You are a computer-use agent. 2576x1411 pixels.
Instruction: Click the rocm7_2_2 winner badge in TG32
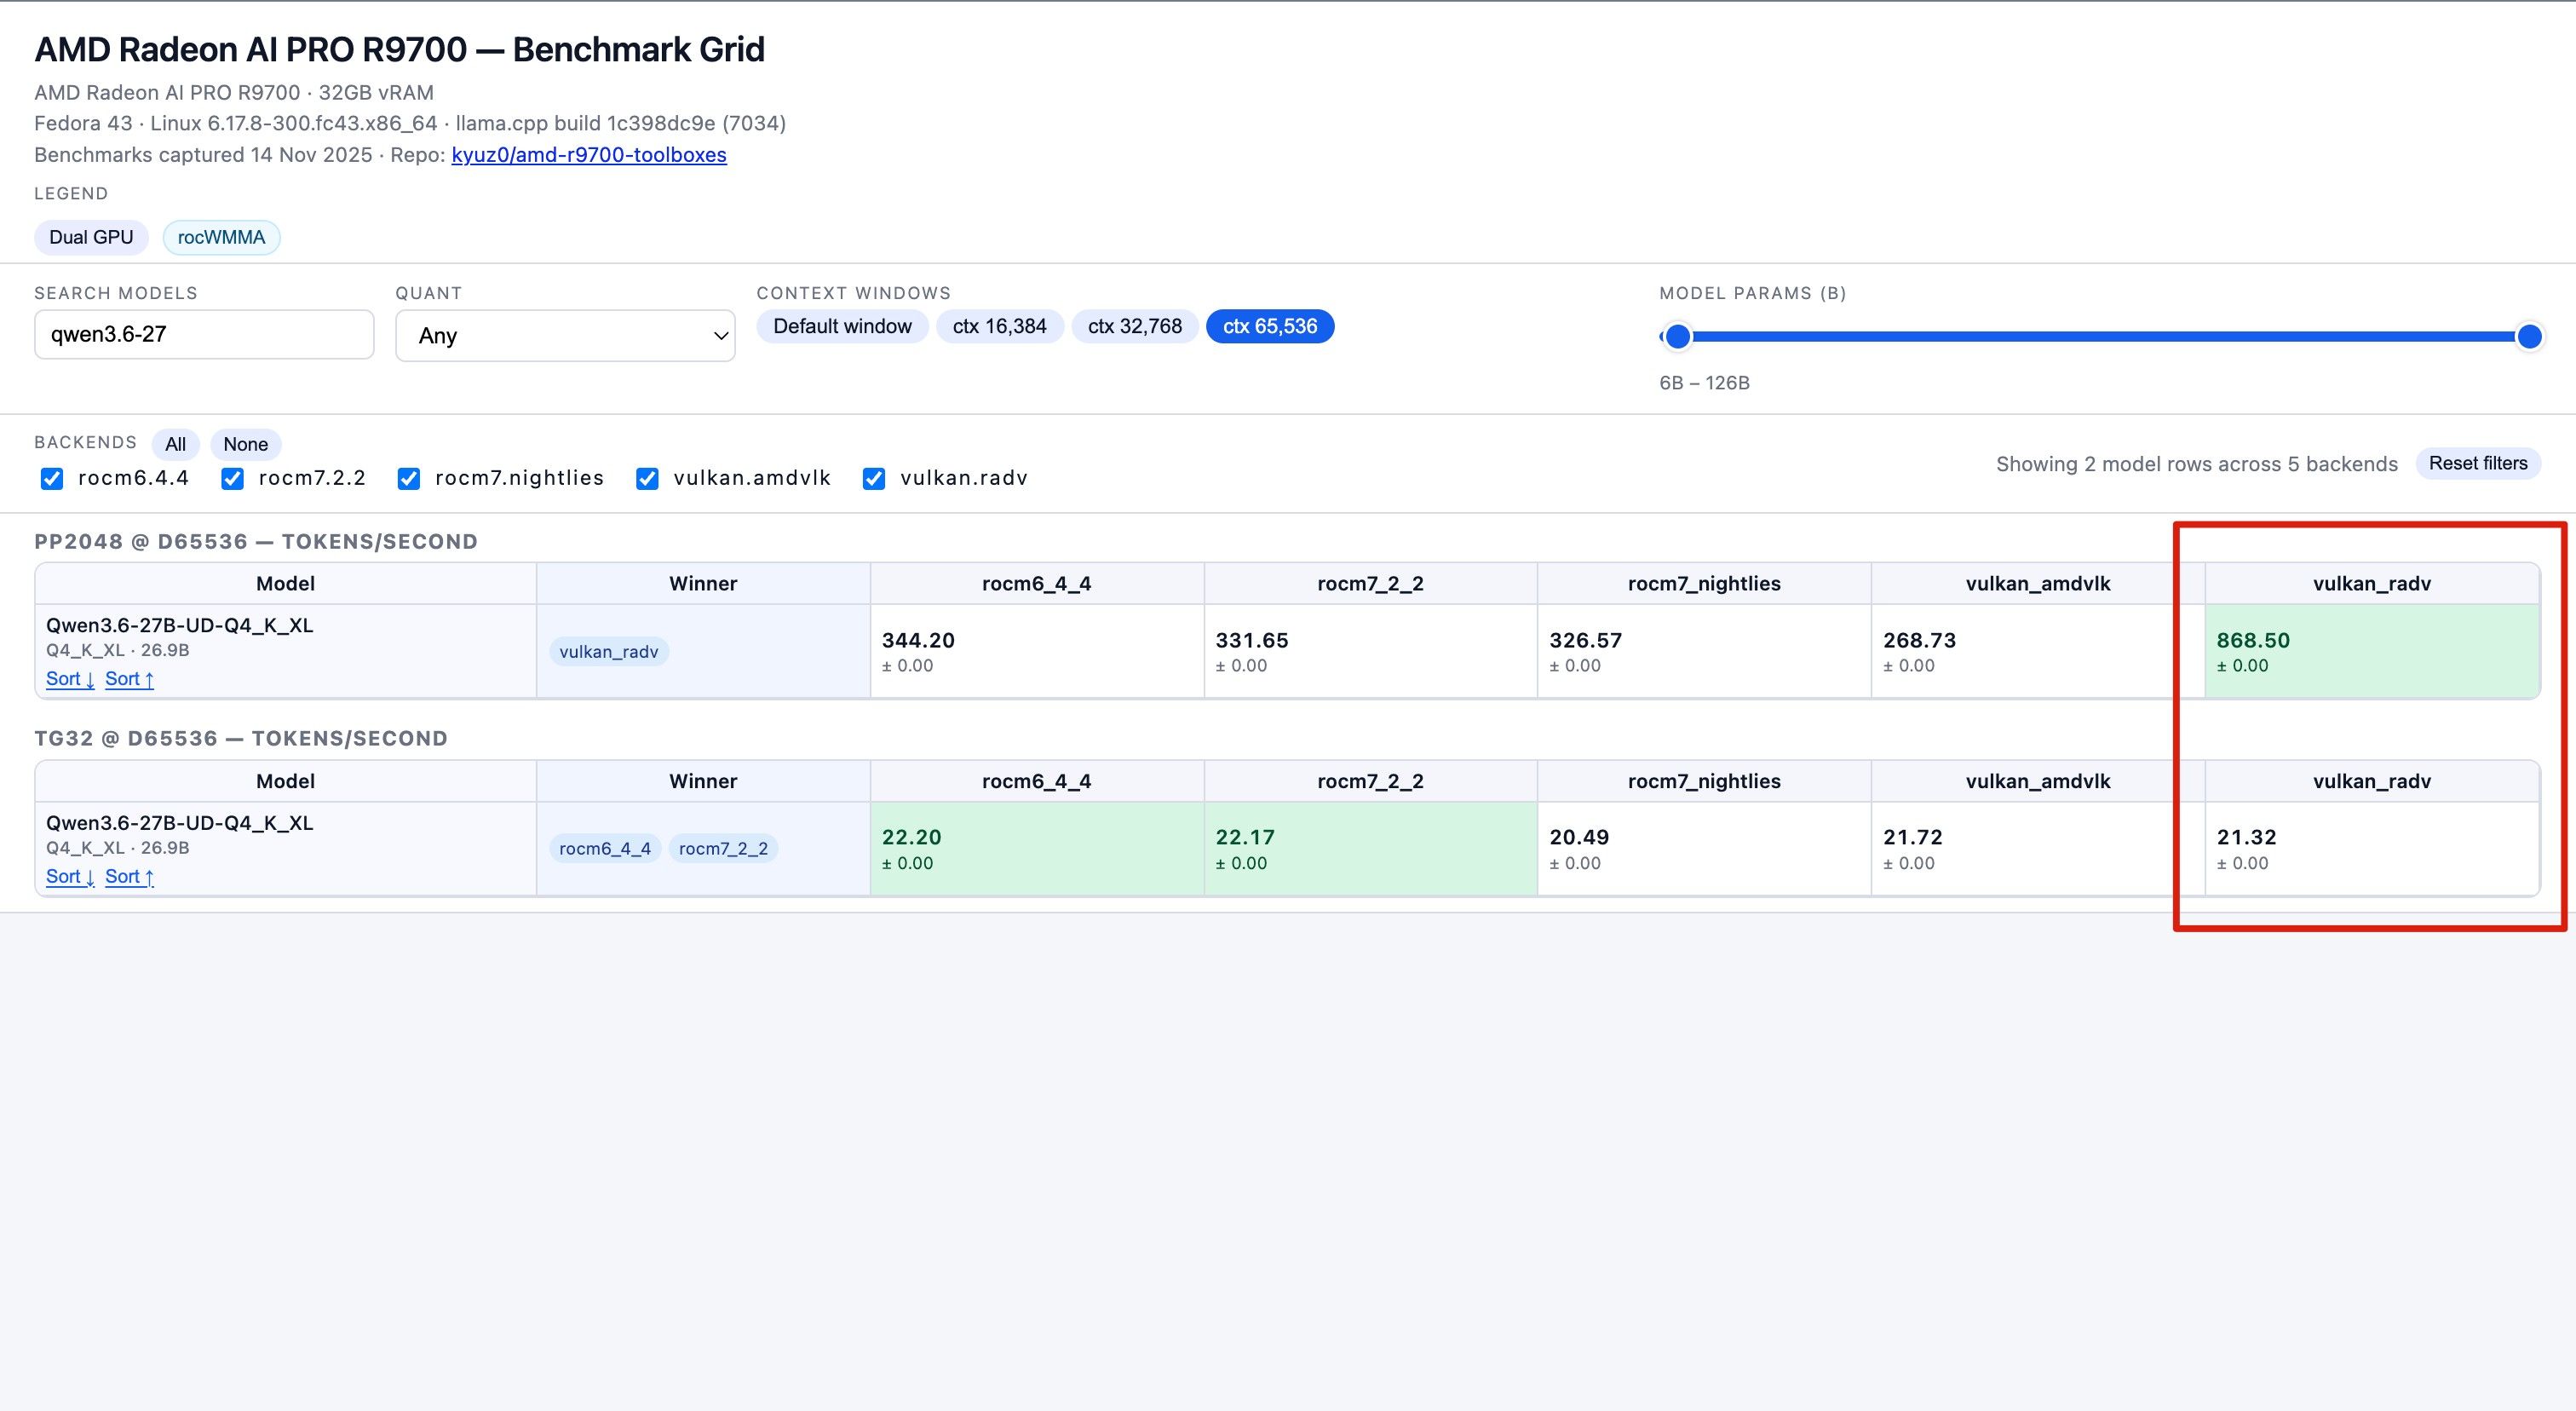pyautogui.click(x=723, y=849)
